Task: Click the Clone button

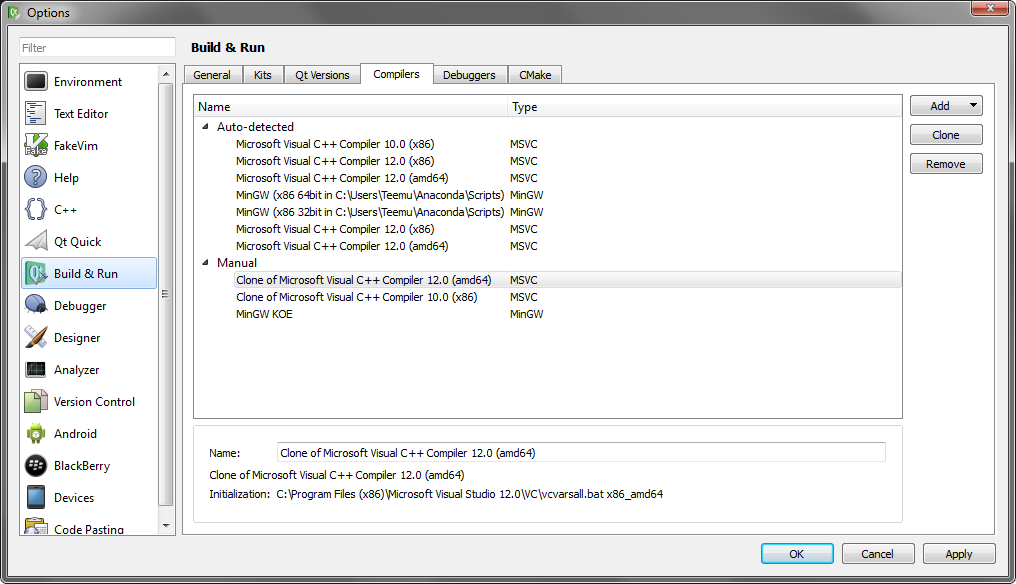Action: click(946, 135)
